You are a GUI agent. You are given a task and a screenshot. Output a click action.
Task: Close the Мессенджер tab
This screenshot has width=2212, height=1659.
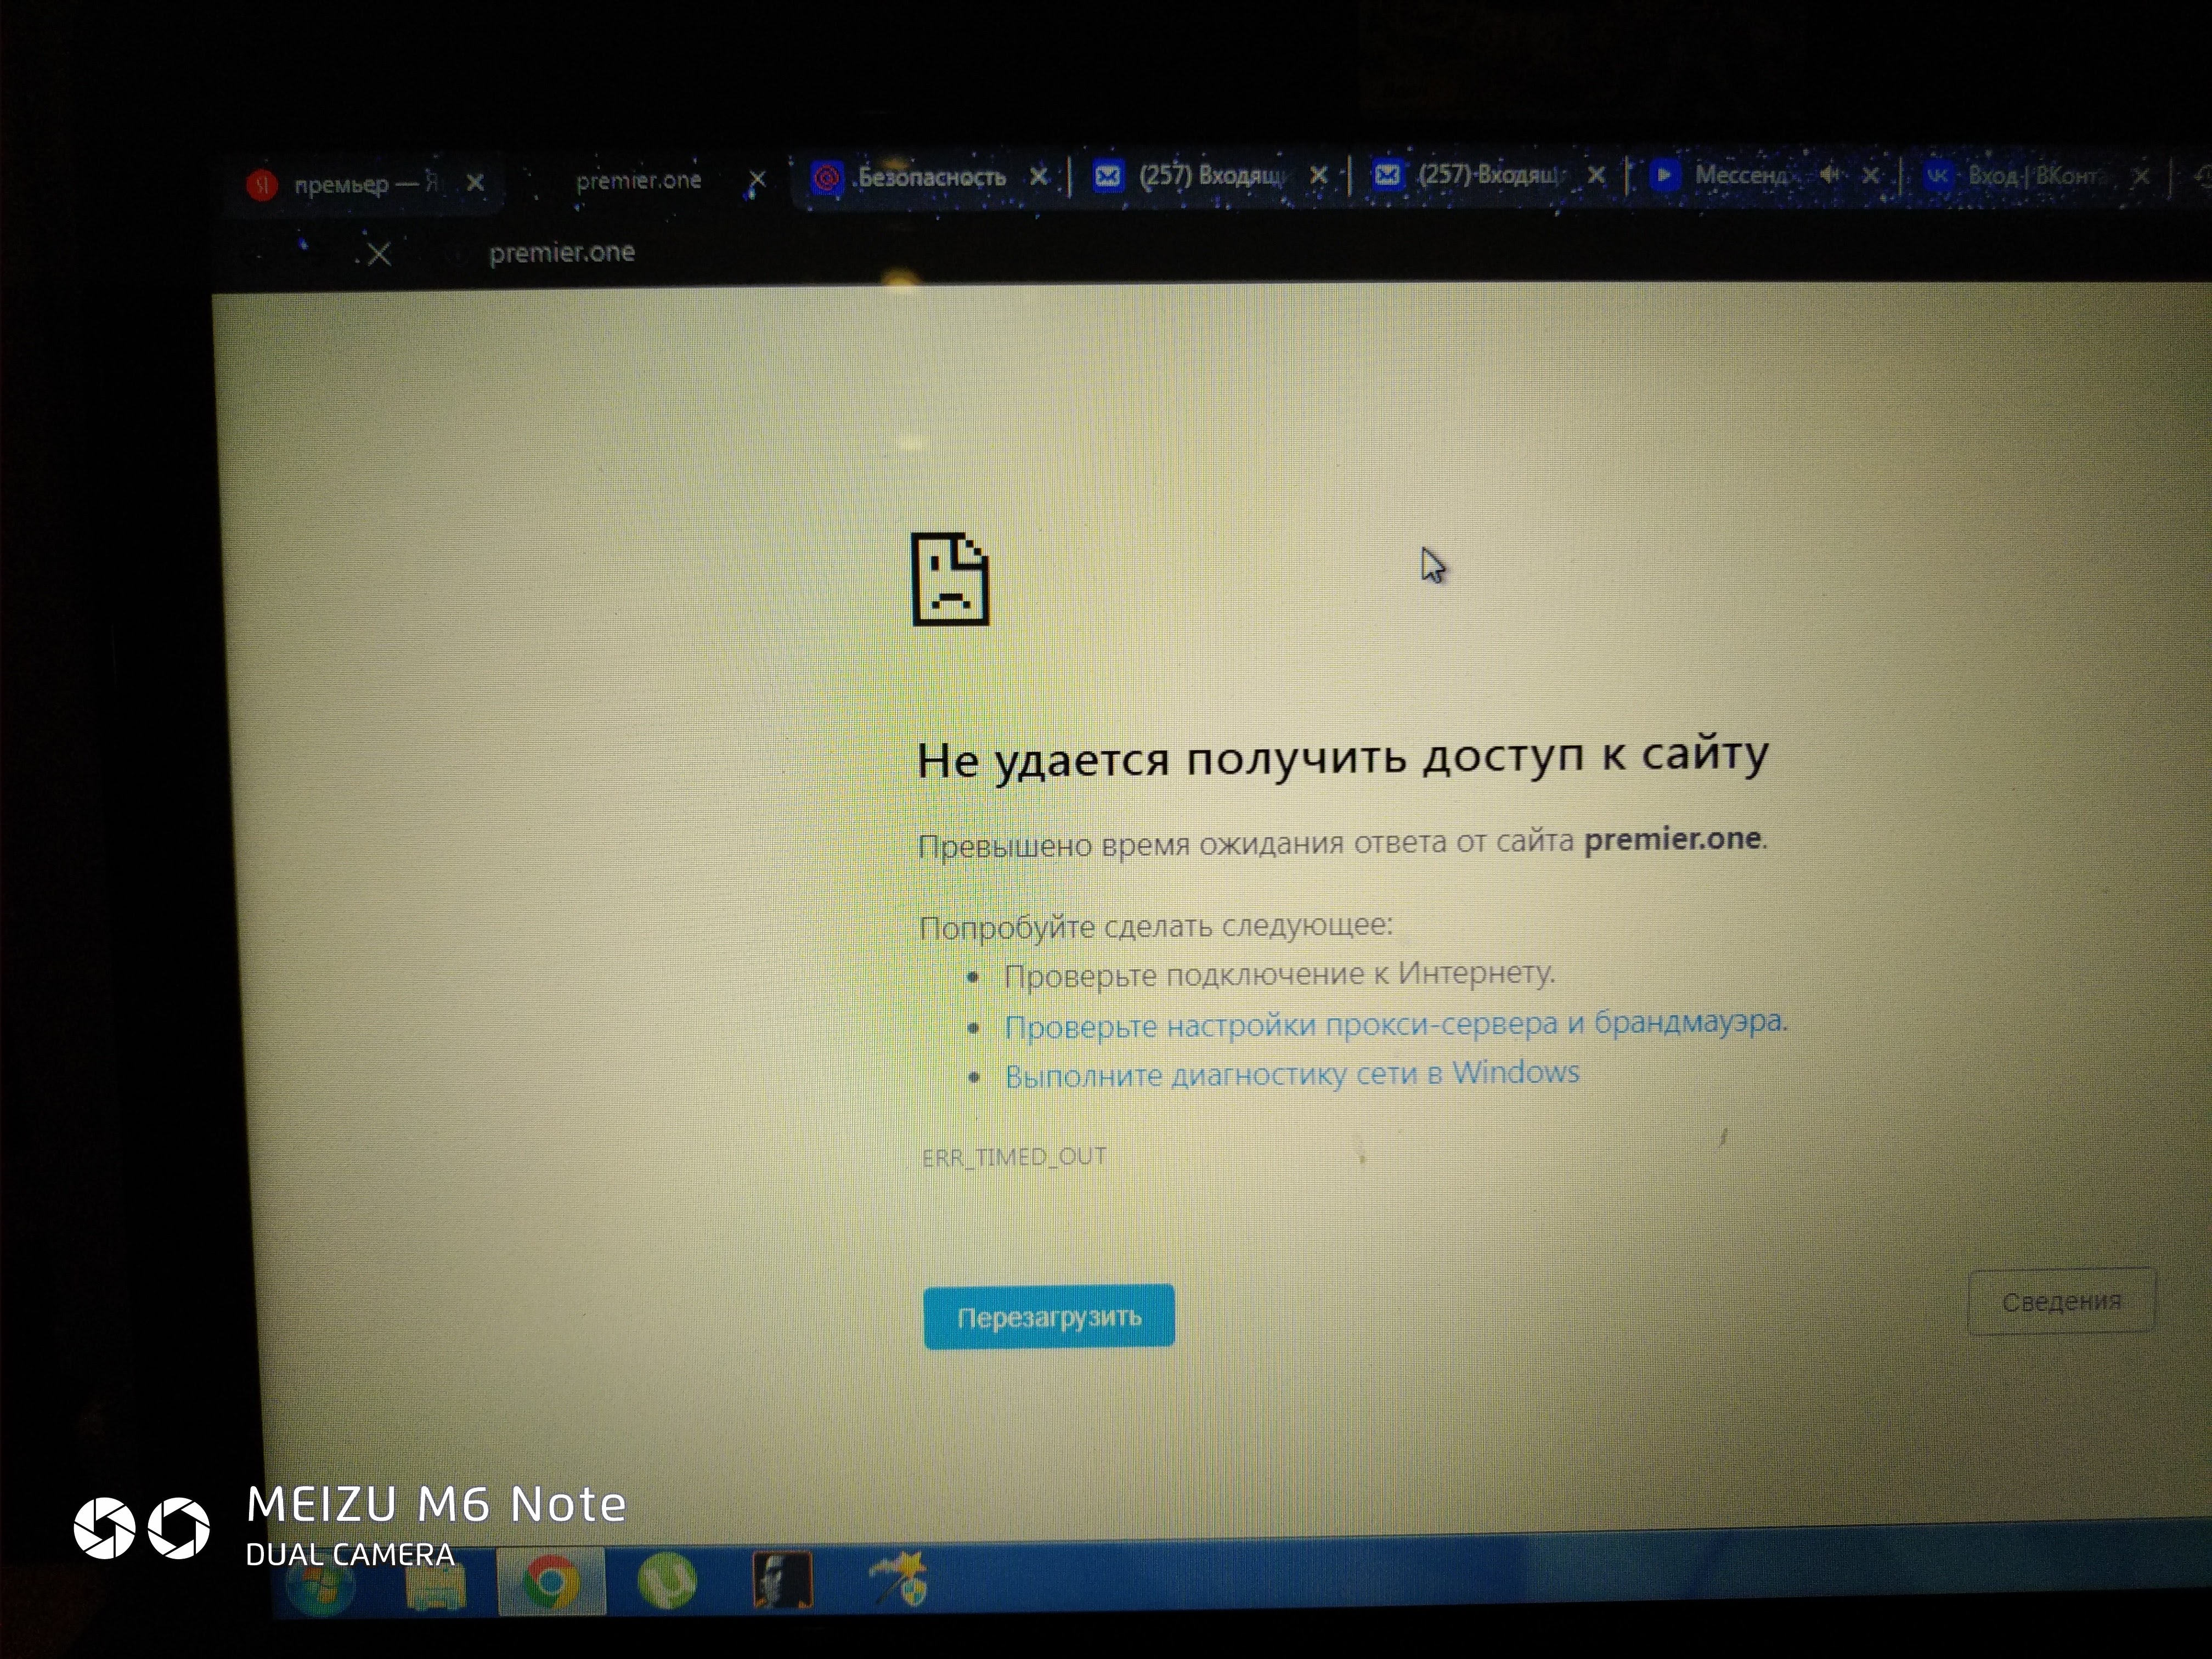click(x=1870, y=175)
